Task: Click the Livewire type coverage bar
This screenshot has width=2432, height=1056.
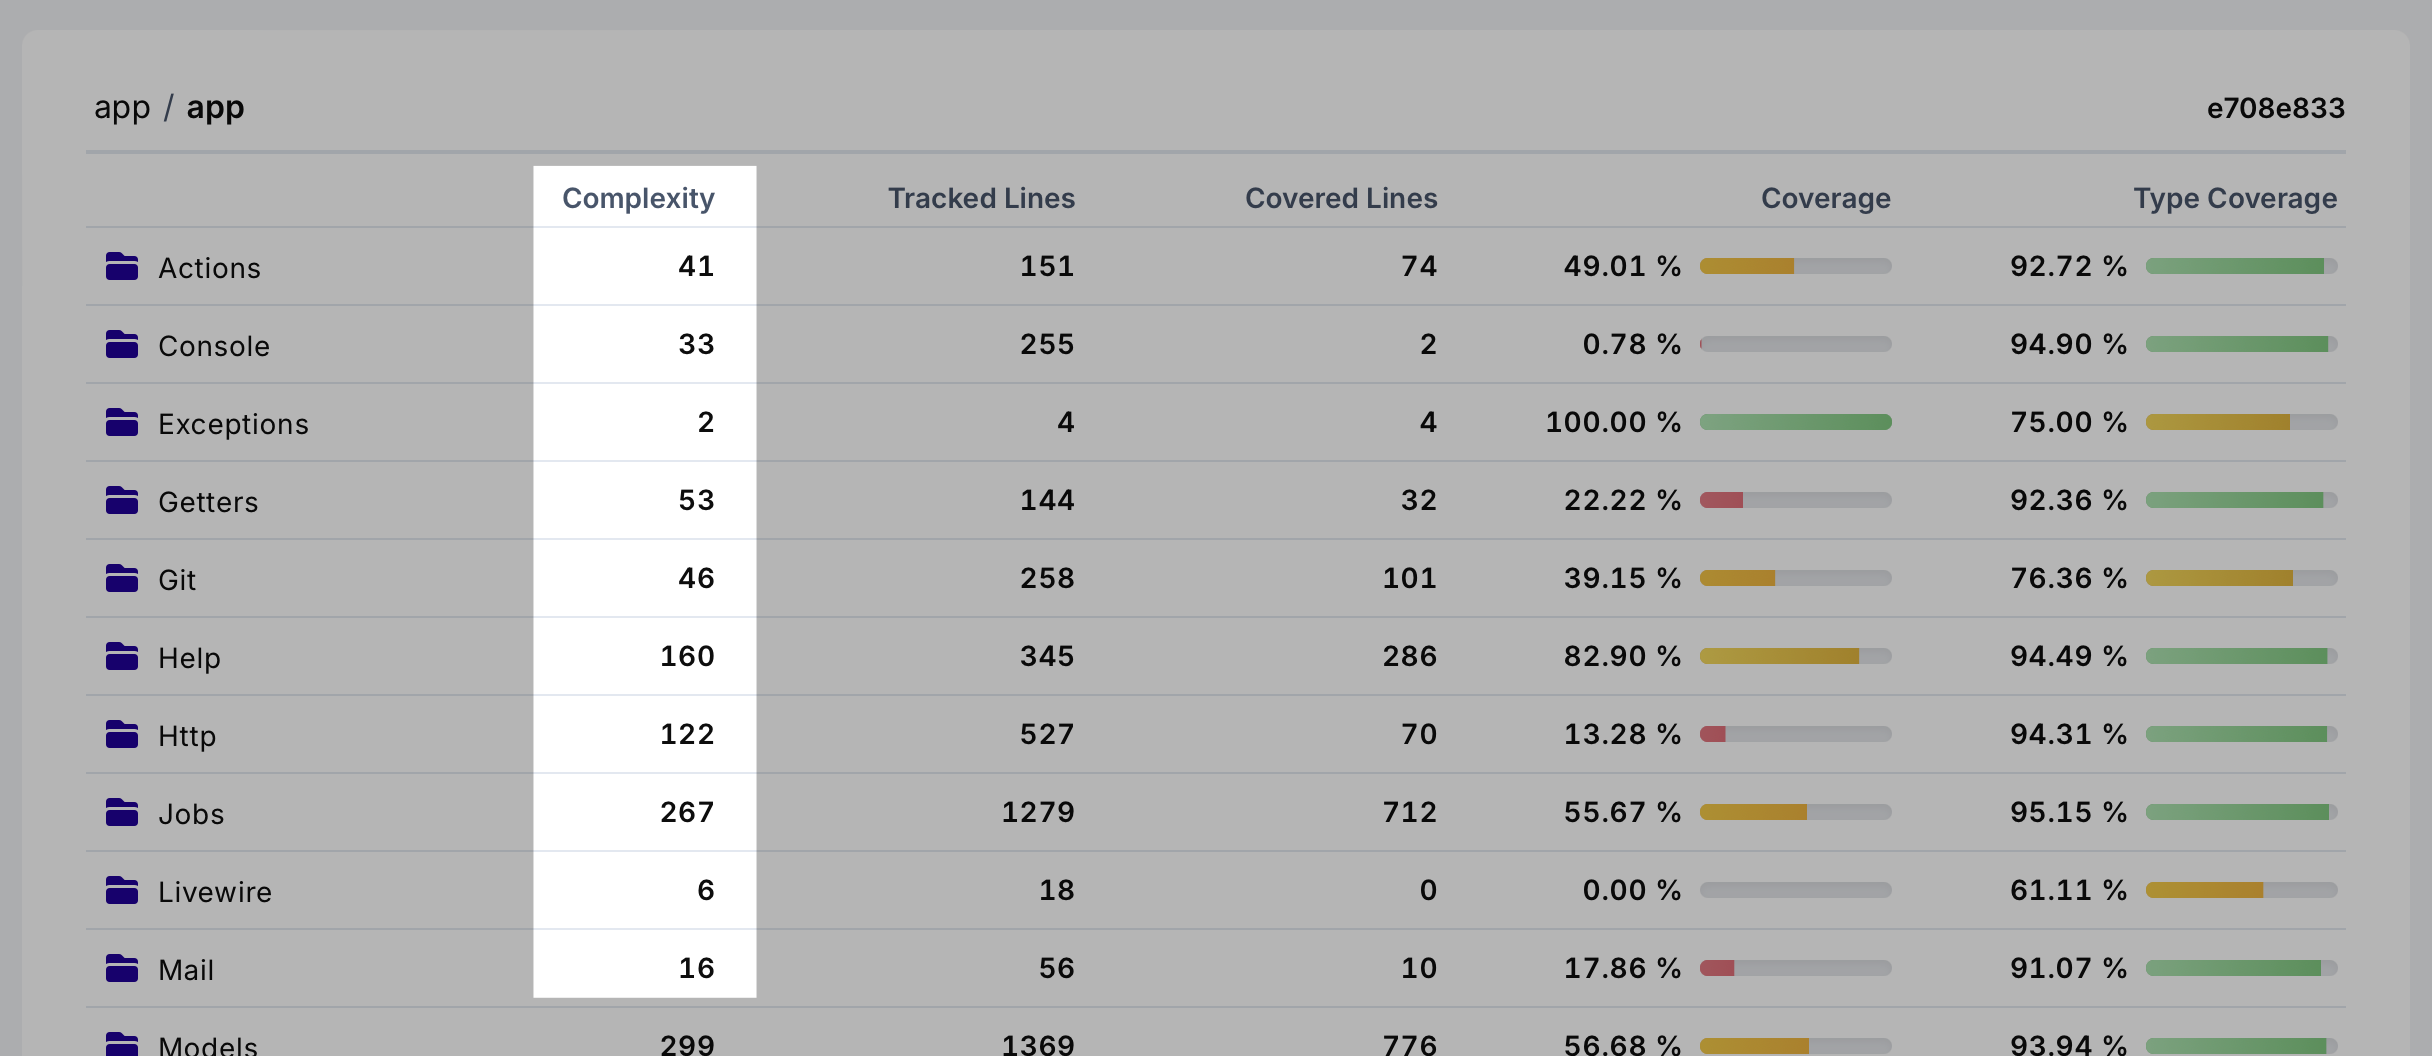Action: [2241, 890]
